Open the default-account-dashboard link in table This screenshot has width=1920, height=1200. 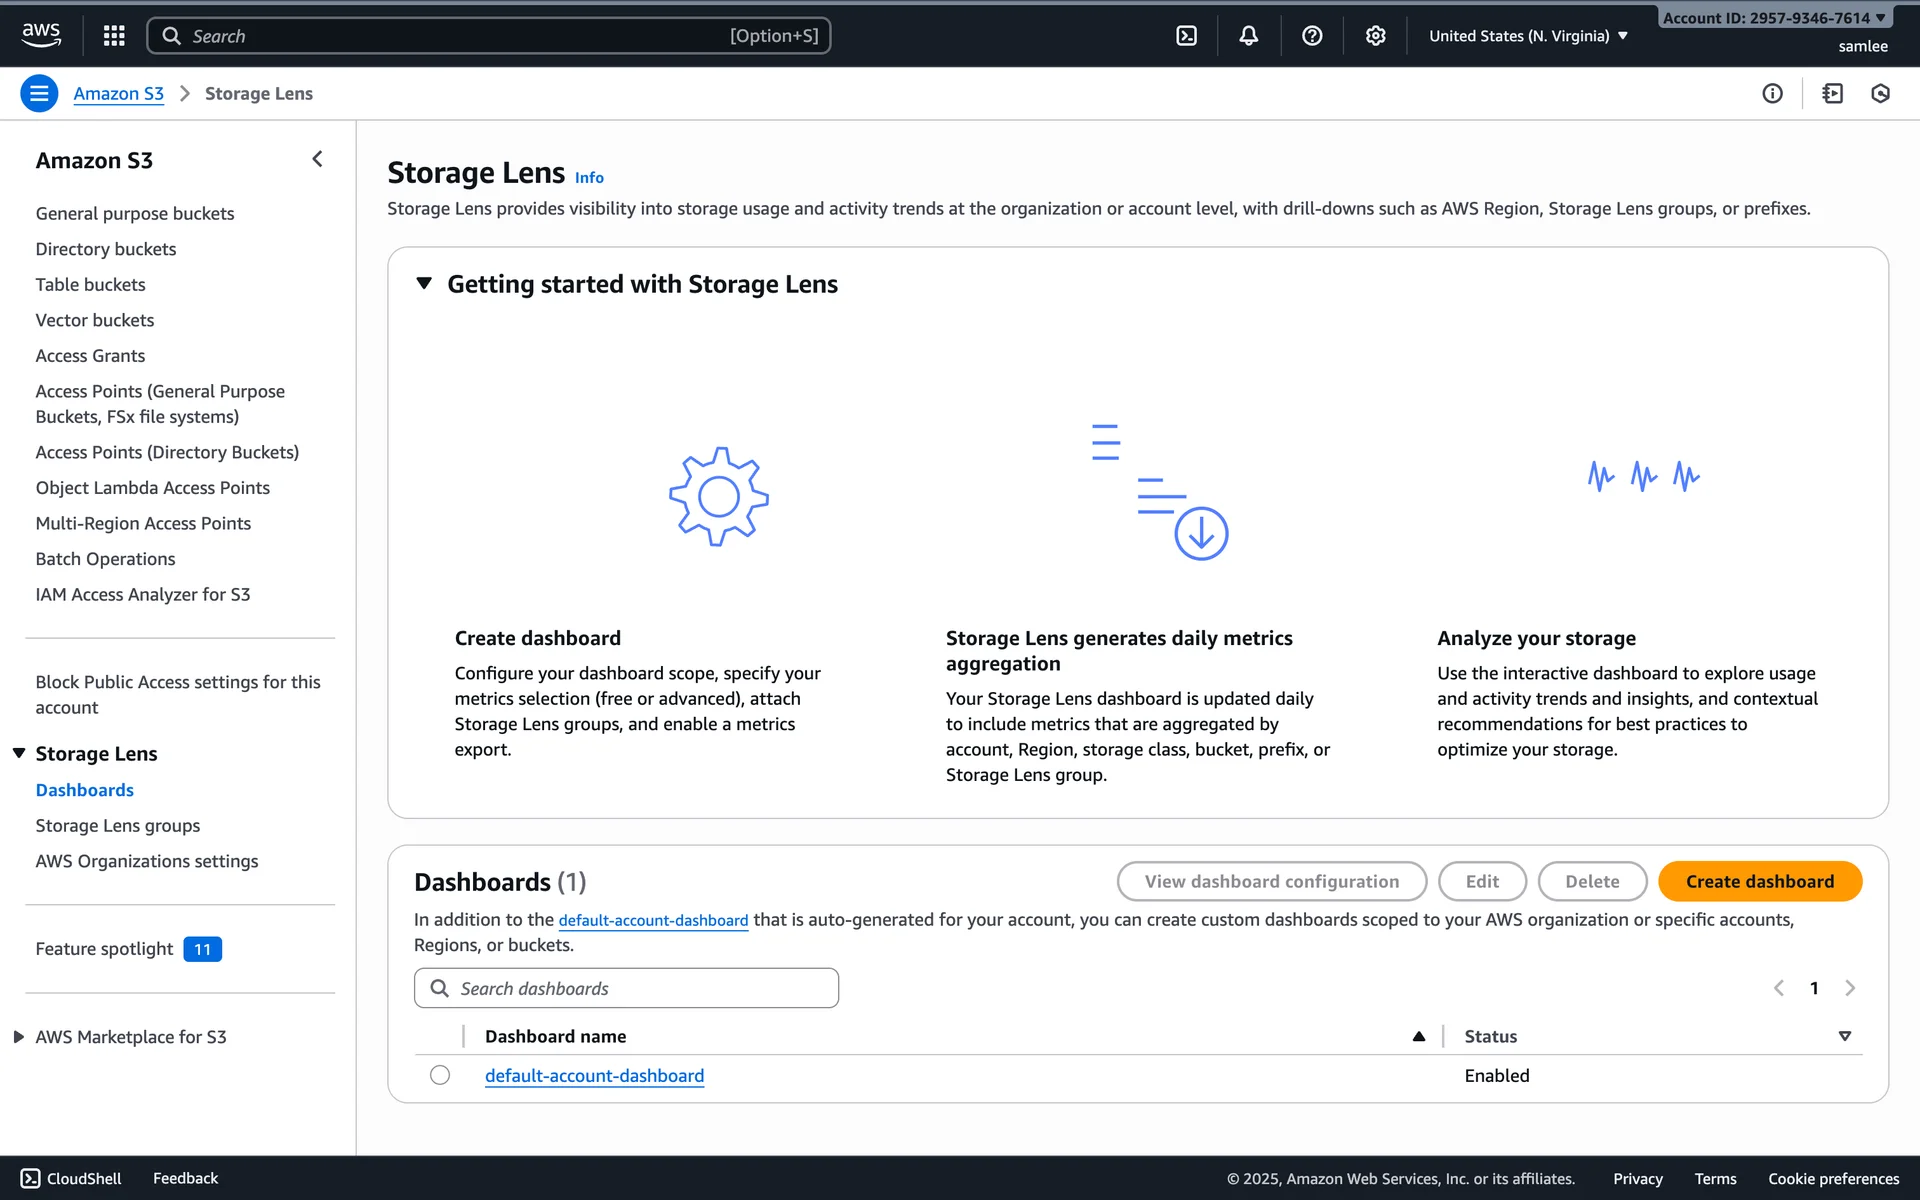click(x=594, y=1075)
